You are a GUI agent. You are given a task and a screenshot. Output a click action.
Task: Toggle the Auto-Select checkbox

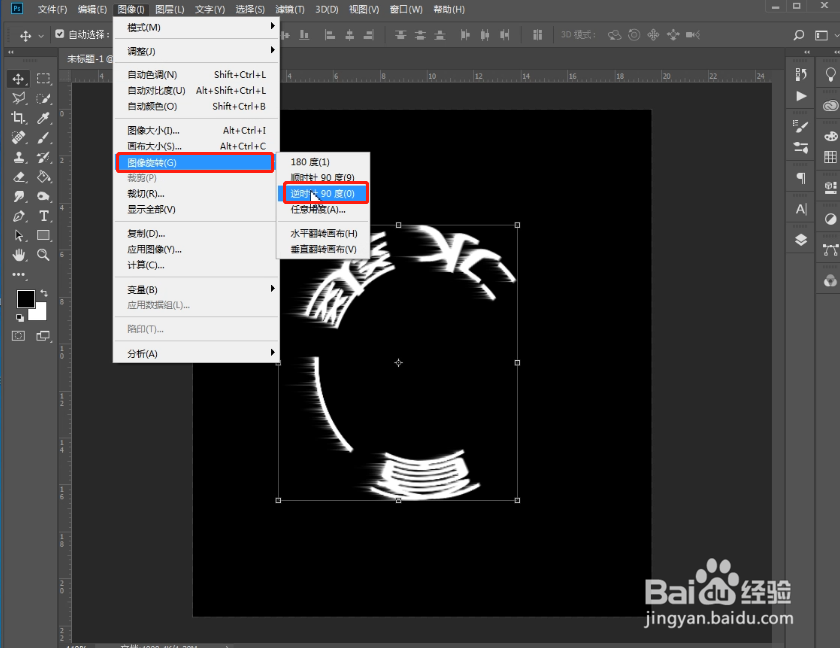[x=60, y=34]
